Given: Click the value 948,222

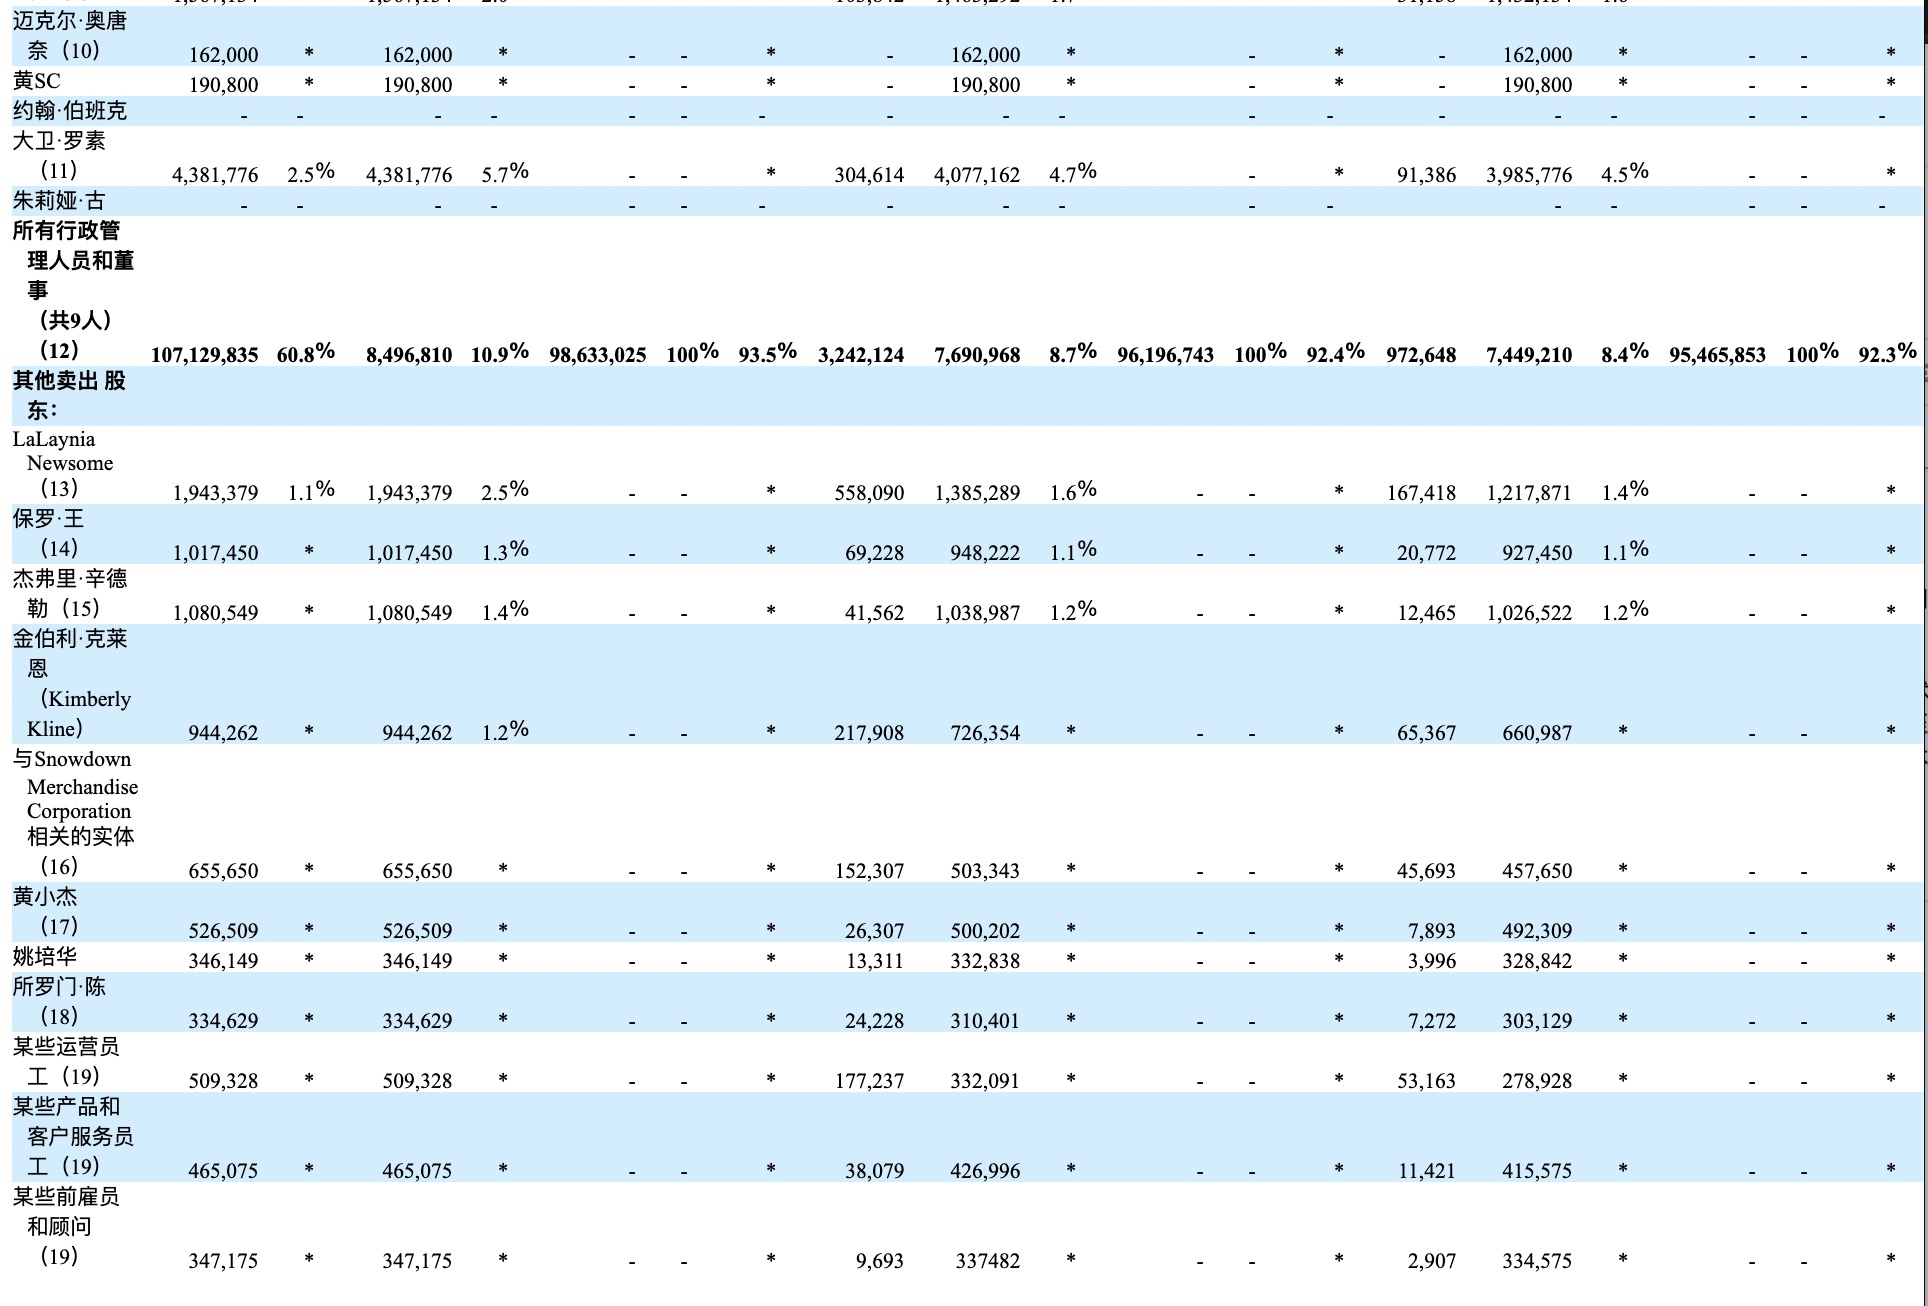Looking at the screenshot, I should (x=985, y=553).
